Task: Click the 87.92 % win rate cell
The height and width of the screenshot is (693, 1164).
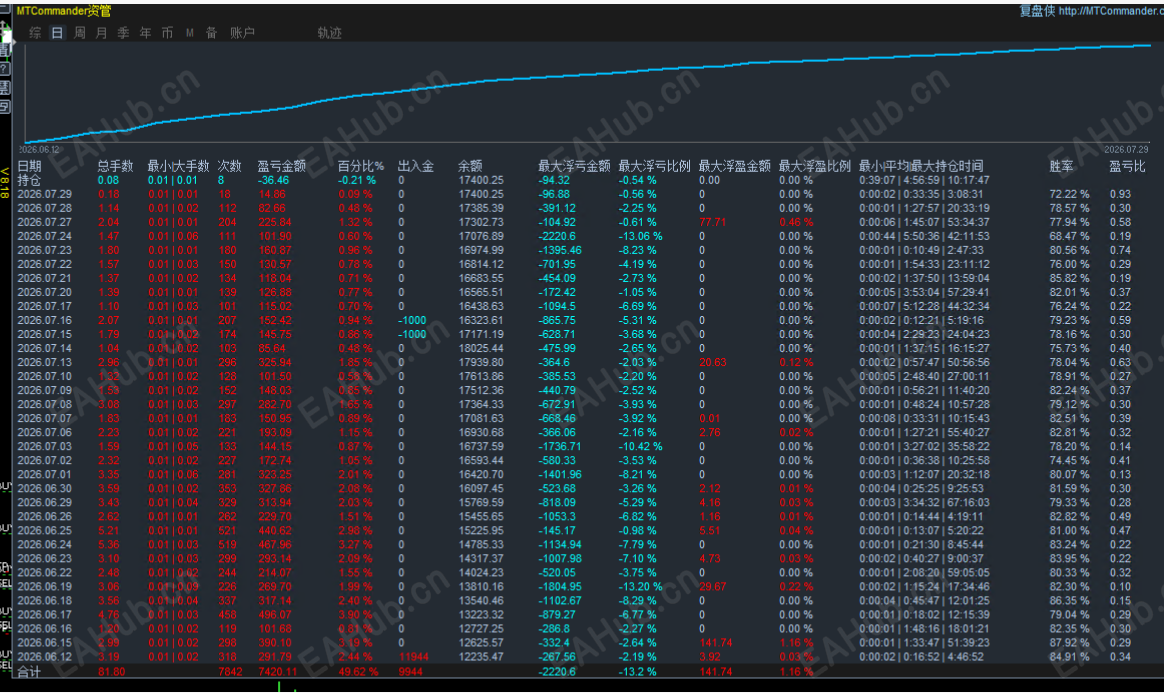Action: (x=1070, y=643)
